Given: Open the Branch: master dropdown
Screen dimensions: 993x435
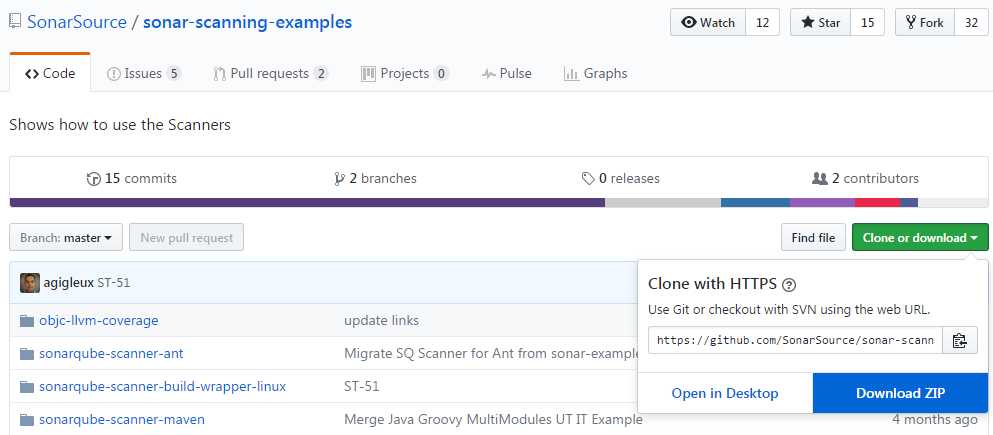Looking at the screenshot, I should tap(66, 237).
